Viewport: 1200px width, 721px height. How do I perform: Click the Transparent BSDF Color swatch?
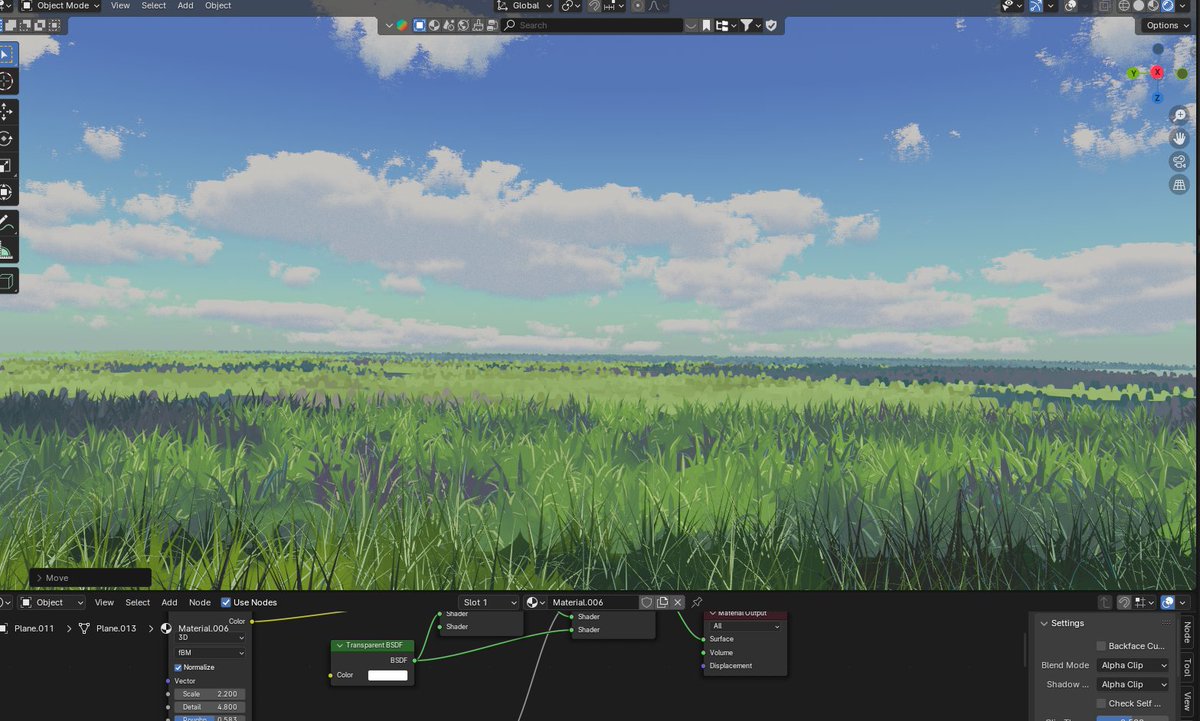(388, 675)
